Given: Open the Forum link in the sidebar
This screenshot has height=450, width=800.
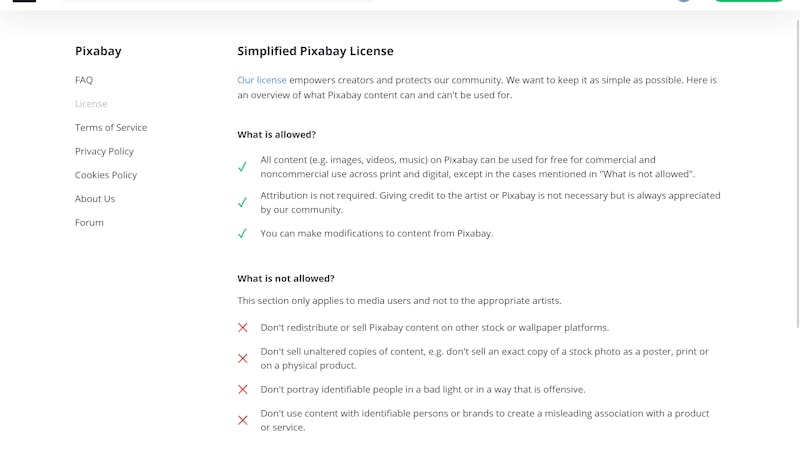Looking at the screenshot, I should pyautogui.click(x=89, y=222).
